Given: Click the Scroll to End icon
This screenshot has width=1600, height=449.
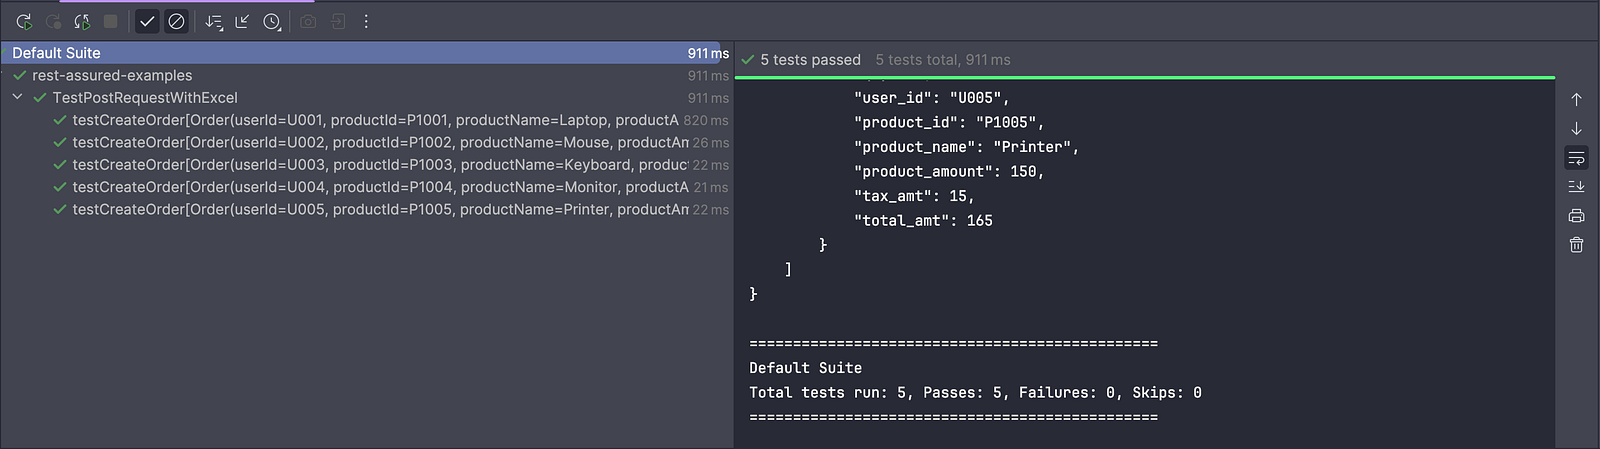Looking at the screenshot, I should (x=1576, y=187).
